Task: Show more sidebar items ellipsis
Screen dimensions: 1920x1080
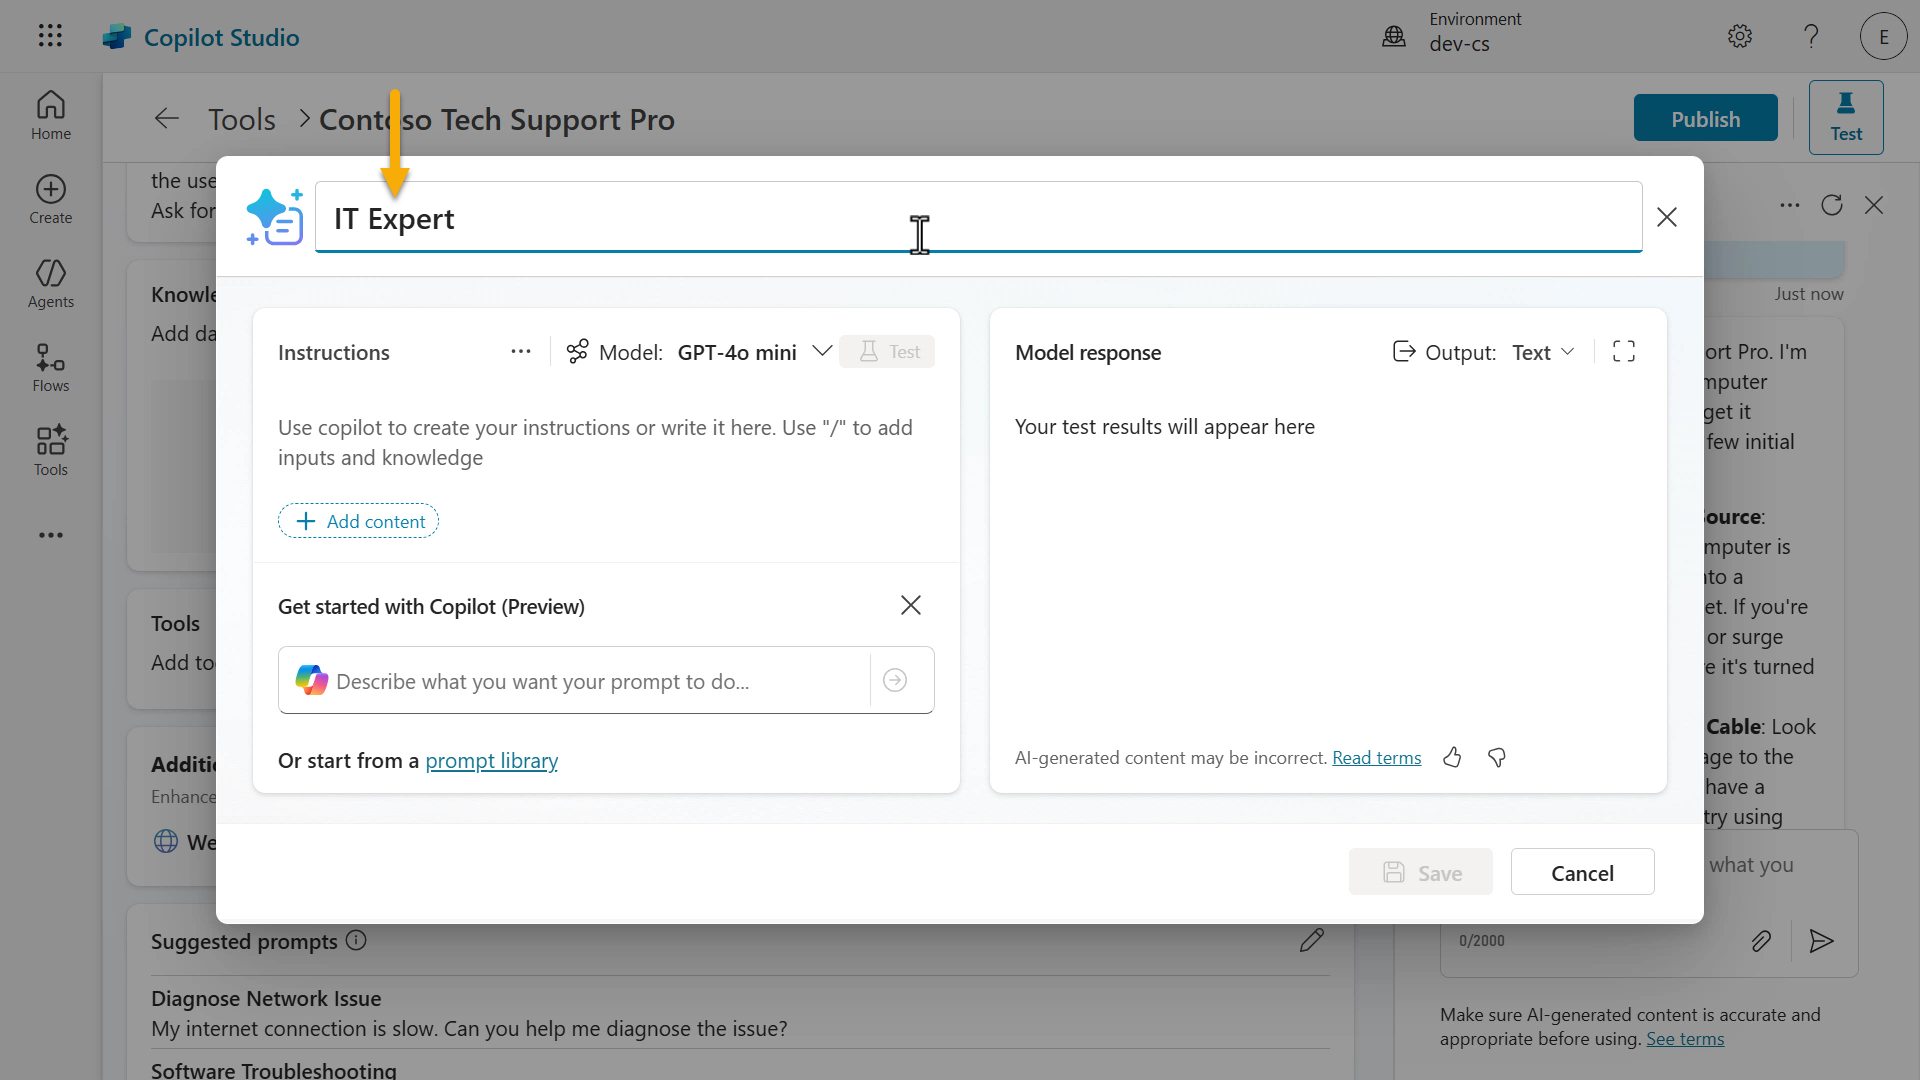Action: 51,535
